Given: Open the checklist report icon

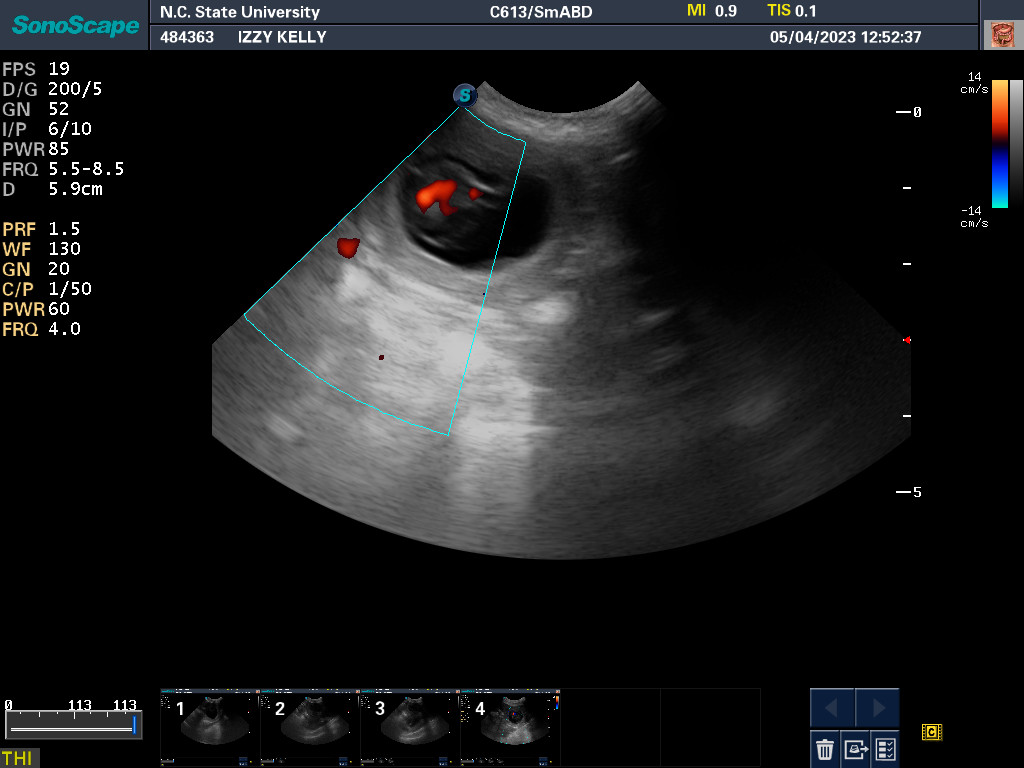Looking at the screenshot, I should 885,748.
